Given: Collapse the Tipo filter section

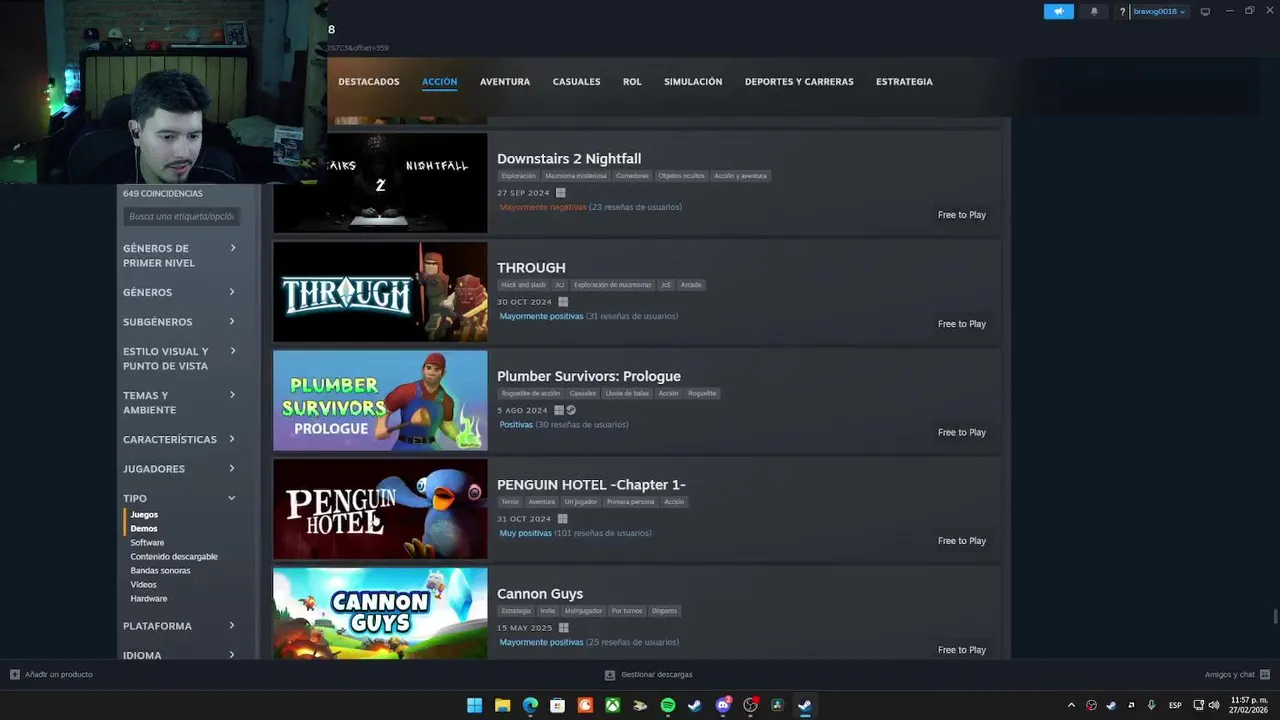Looking at the screenshot, I should tap(180, 498).
